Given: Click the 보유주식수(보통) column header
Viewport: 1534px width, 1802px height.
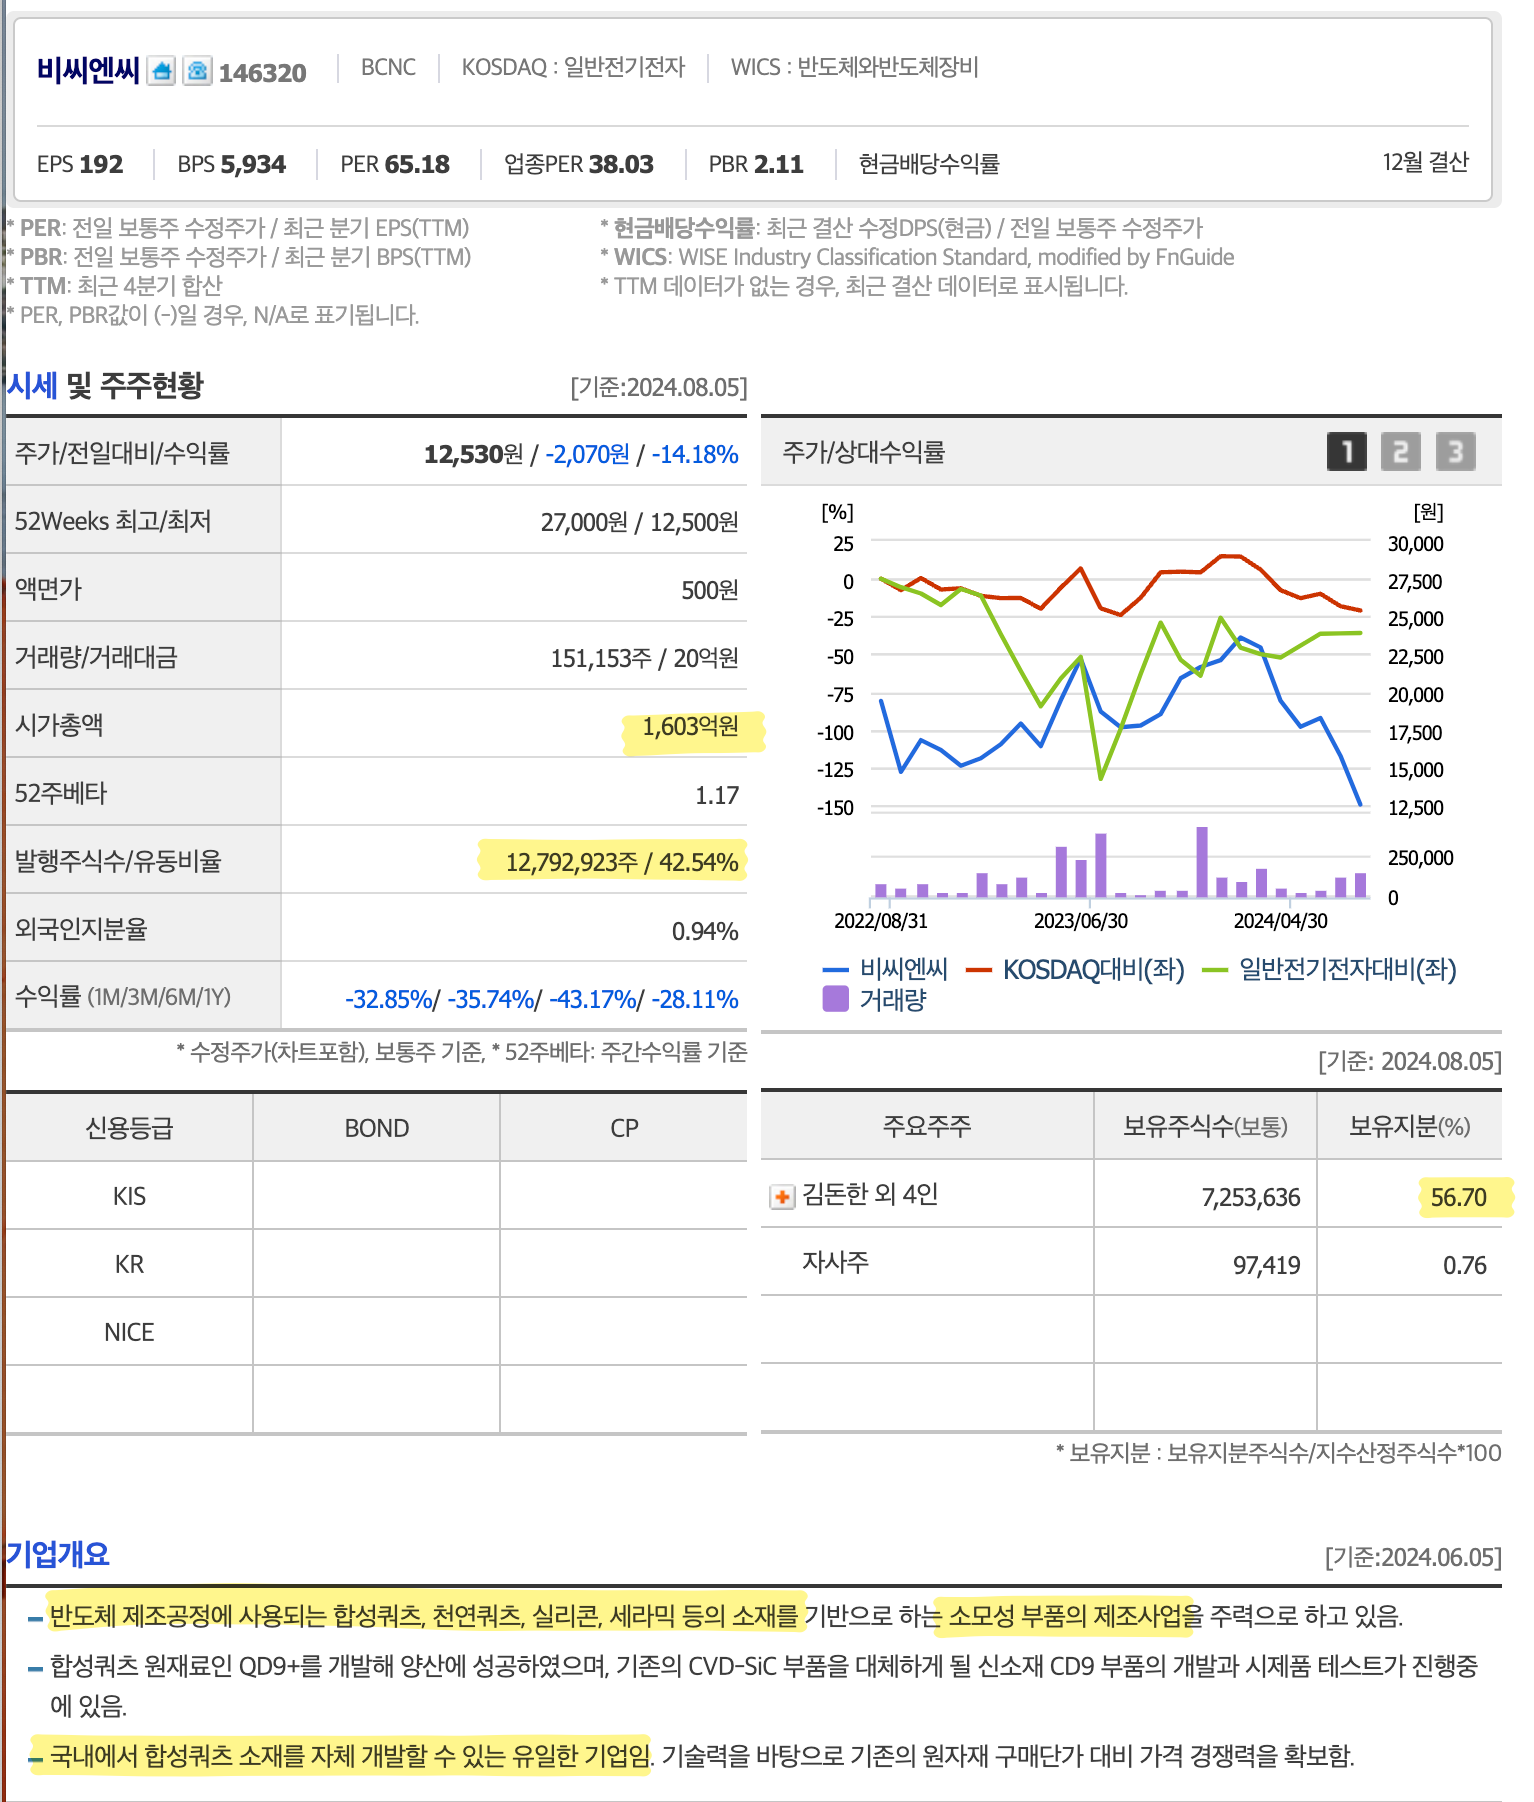Looking at the screenshot, I should [1205, 1126].
